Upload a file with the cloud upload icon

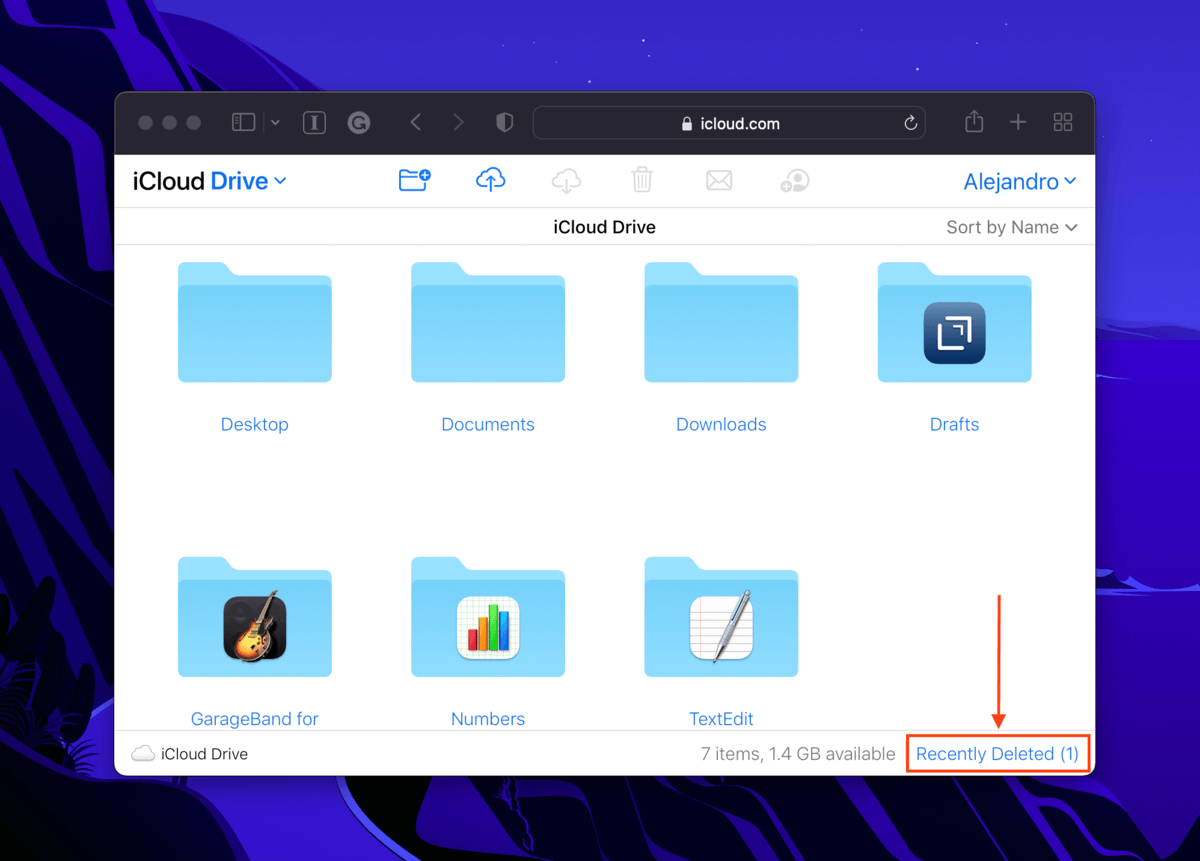coord(490,180)
